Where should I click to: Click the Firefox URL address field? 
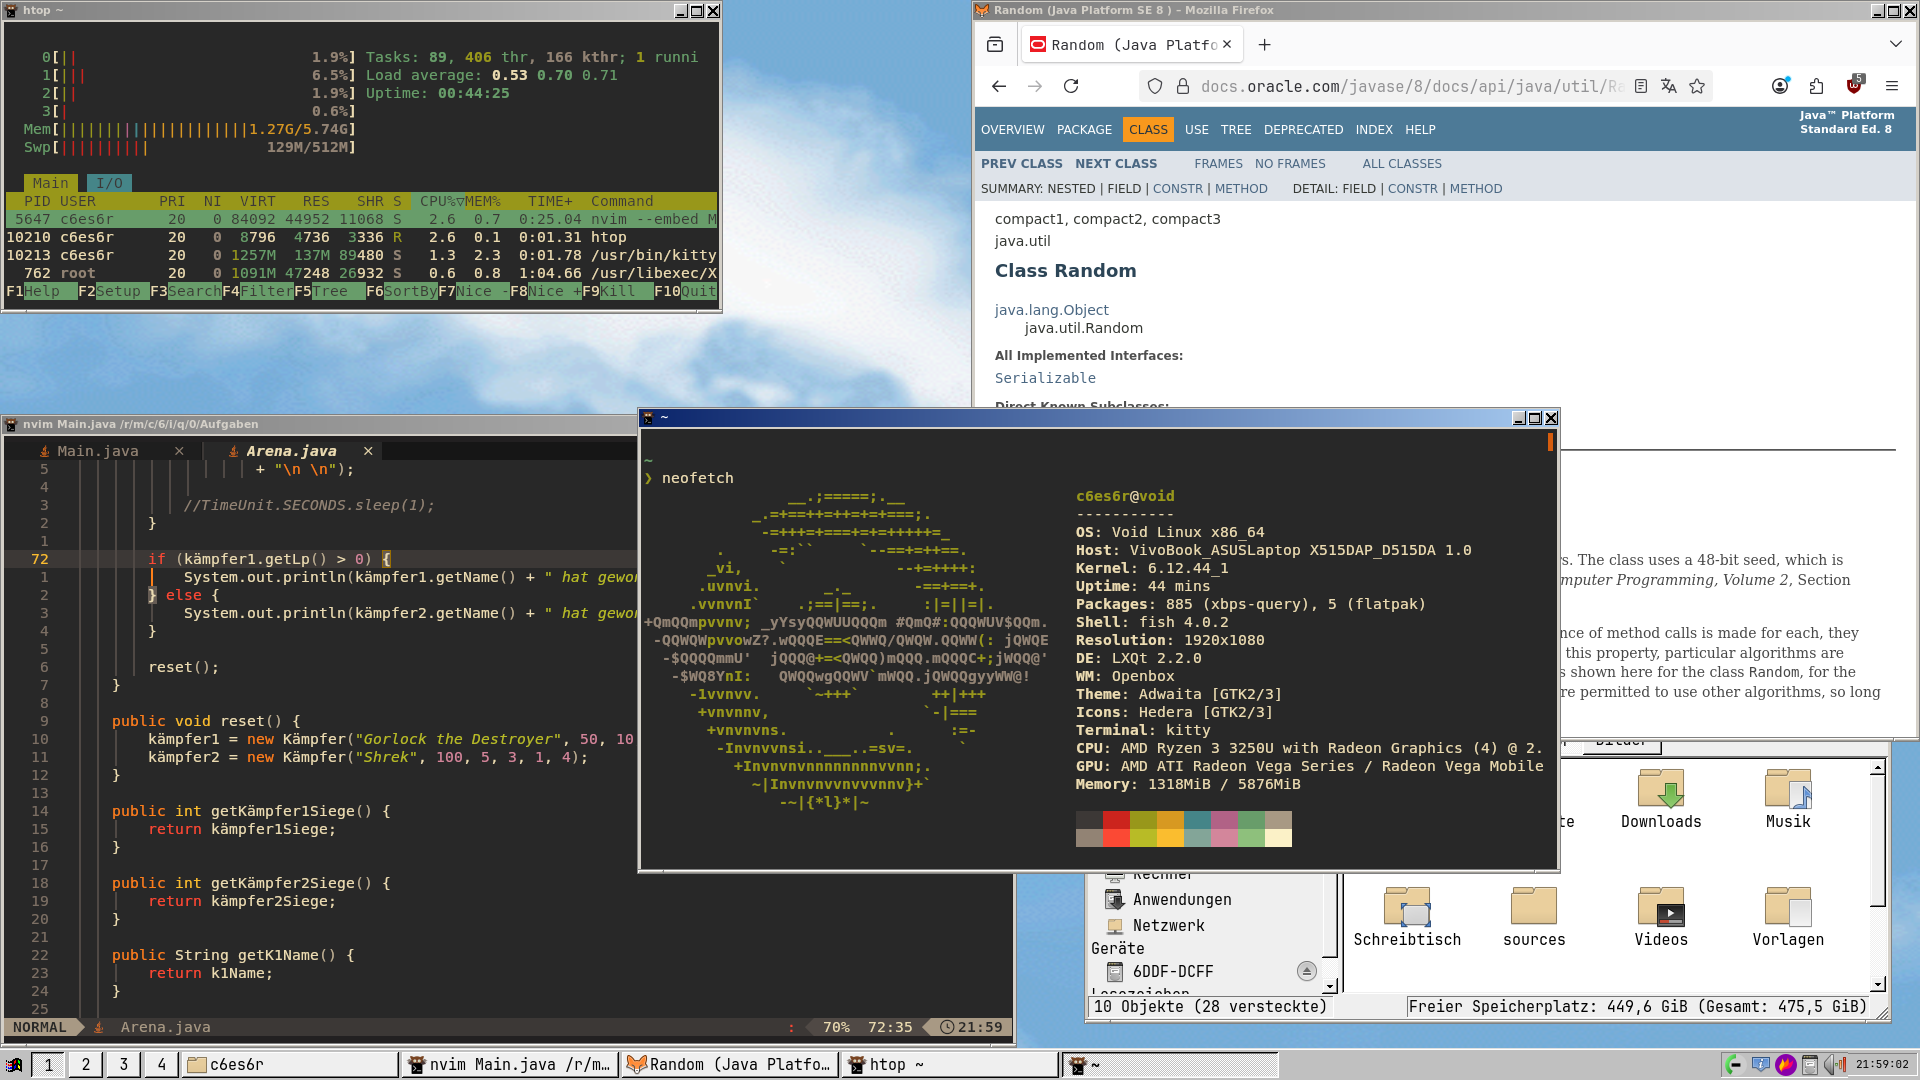(1411, 87)
